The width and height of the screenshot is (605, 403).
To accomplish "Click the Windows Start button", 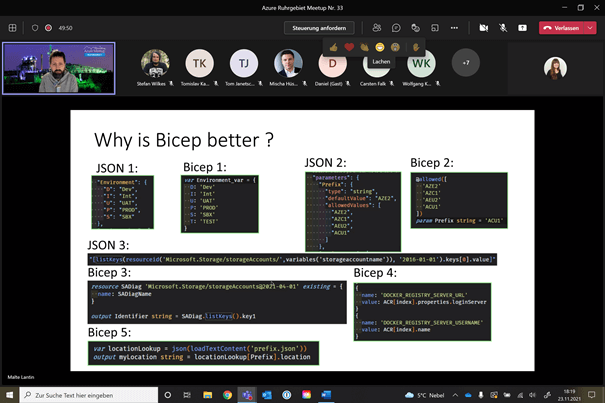I will coord(9,395).
